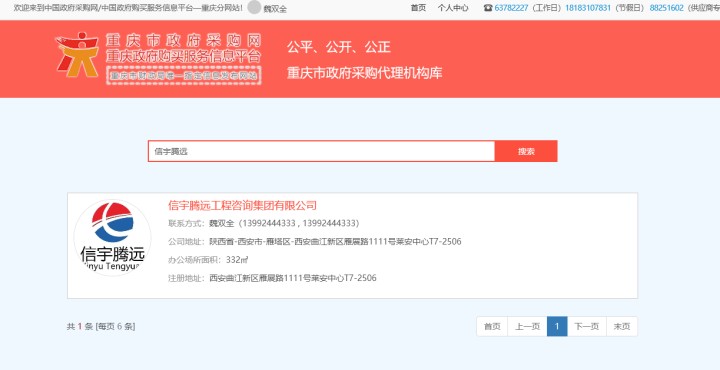
Task: Click the 共 1 条 [每页 6 条] count text
Action: [x=101, y=326]
